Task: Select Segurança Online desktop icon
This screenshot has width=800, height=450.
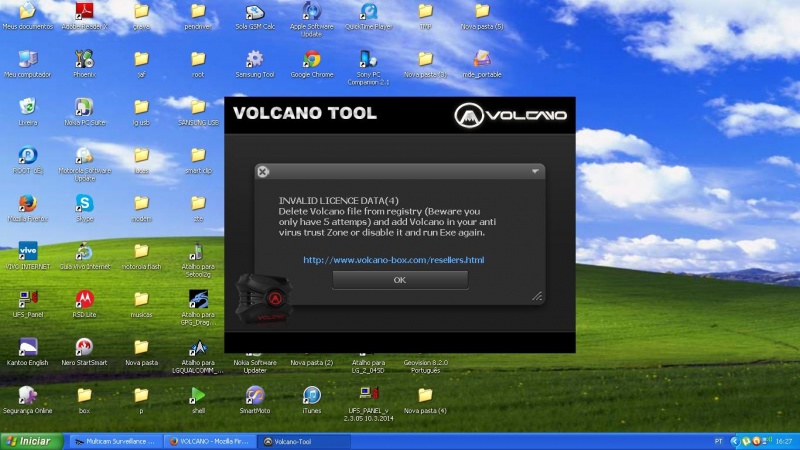Action: coord(28,400)
